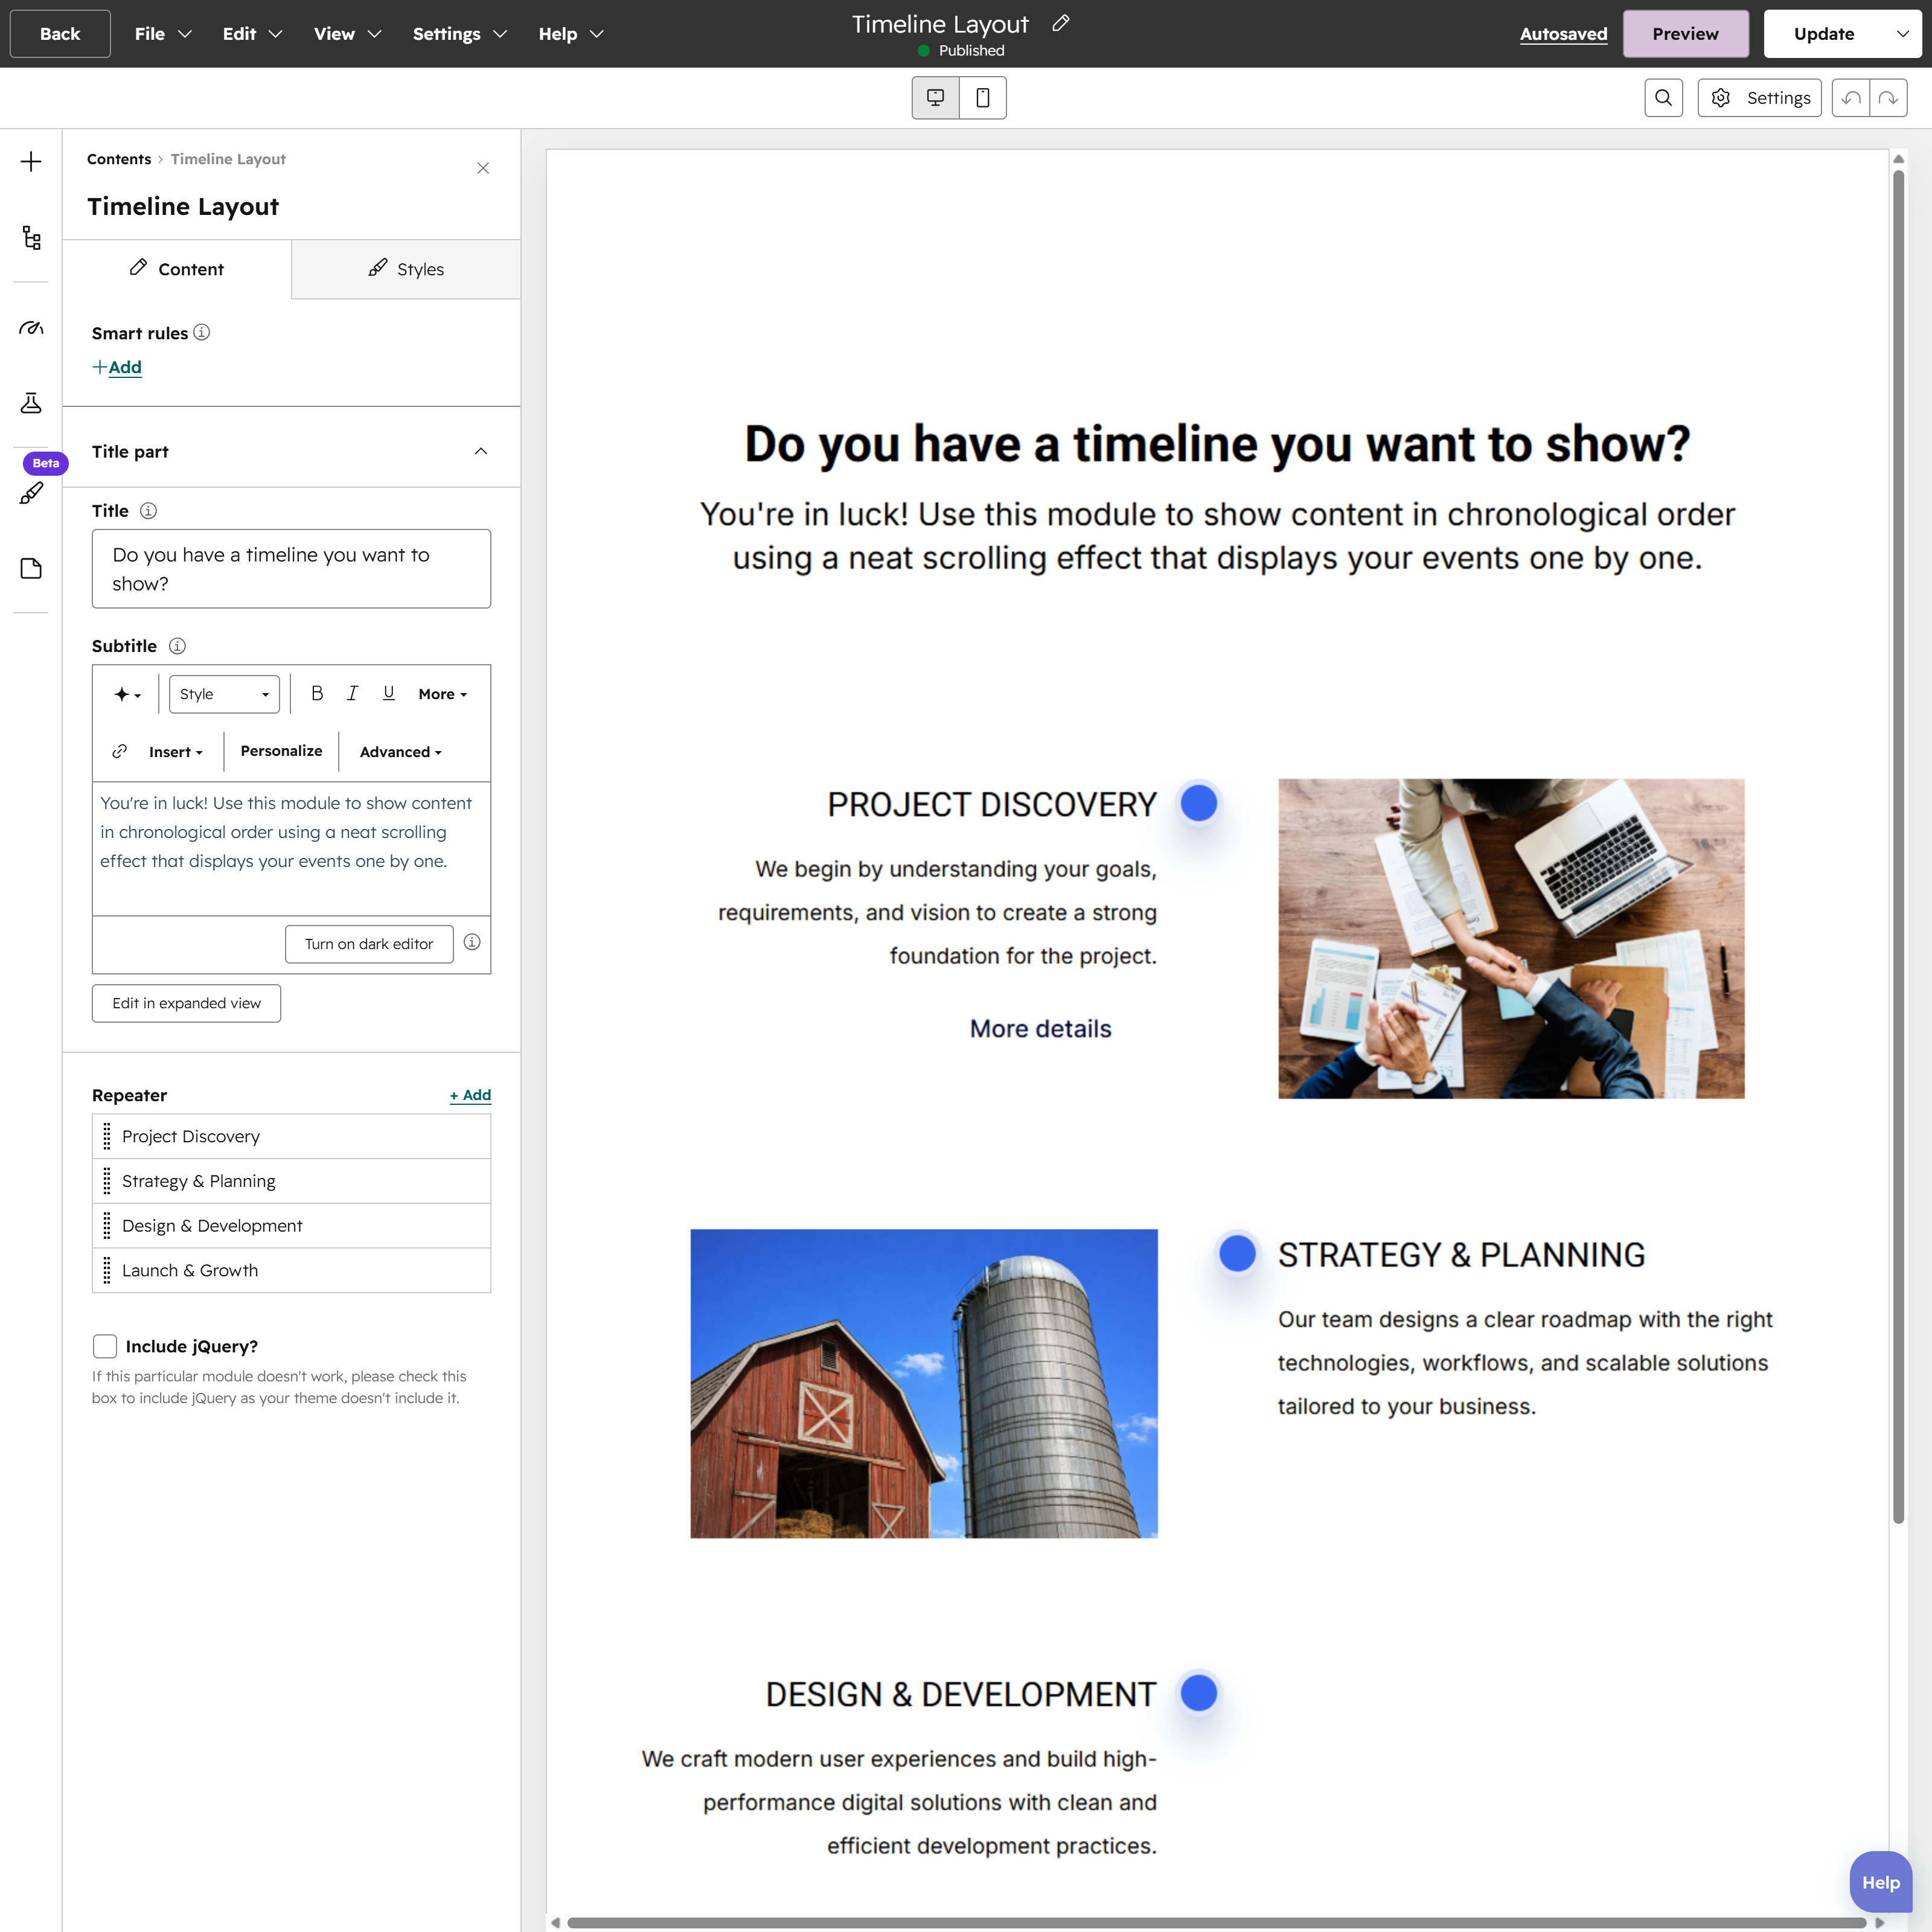The image size is (1932, 1932).
Task: Select the Content tab
Action: tap(177, 269)
